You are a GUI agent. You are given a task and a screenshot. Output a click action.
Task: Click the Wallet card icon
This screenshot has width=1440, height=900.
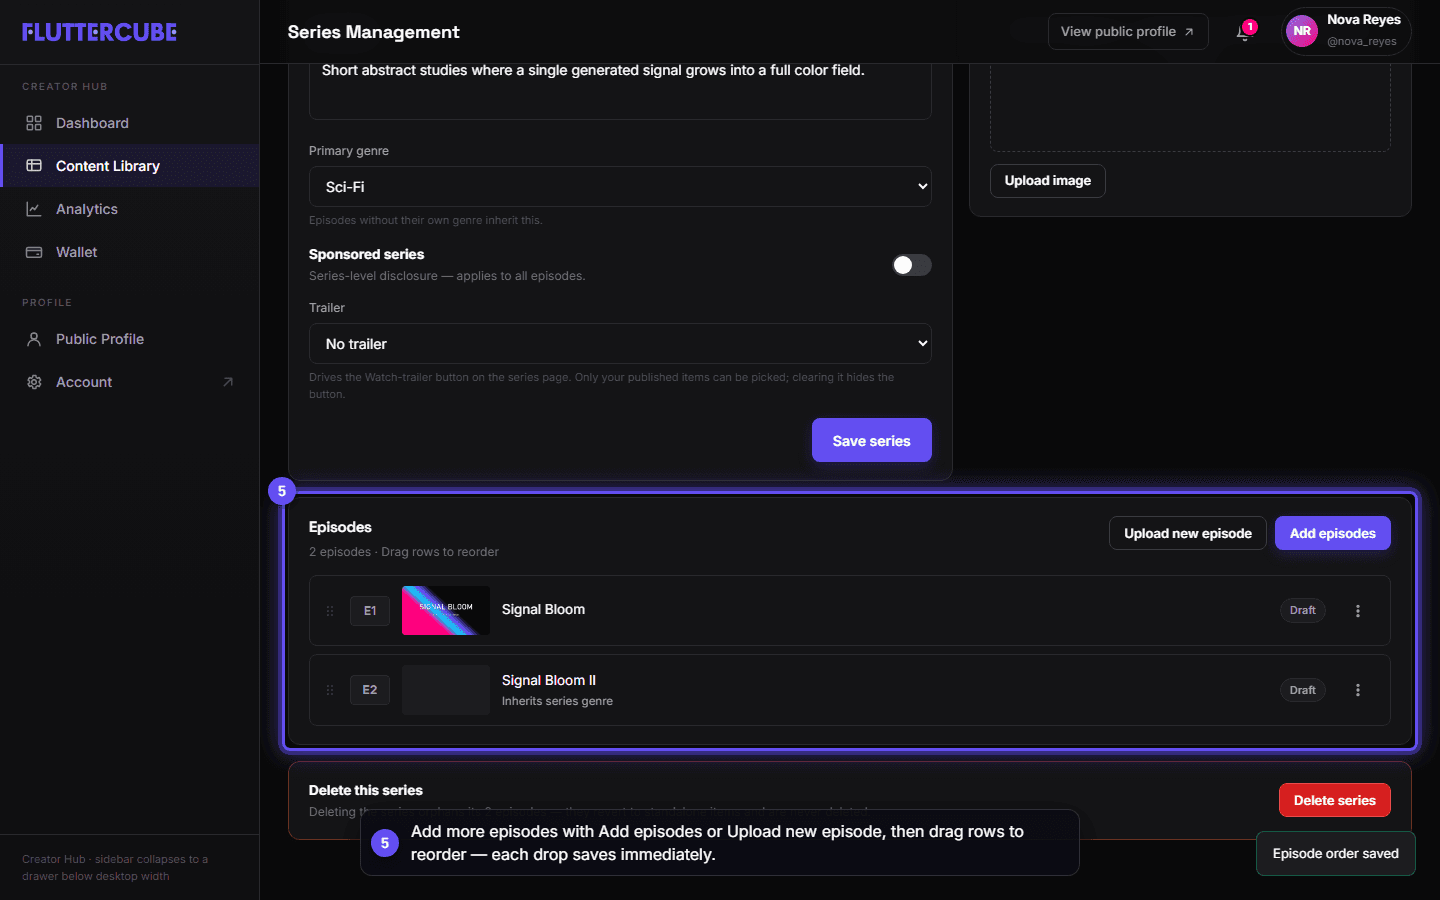coord(34,252)
